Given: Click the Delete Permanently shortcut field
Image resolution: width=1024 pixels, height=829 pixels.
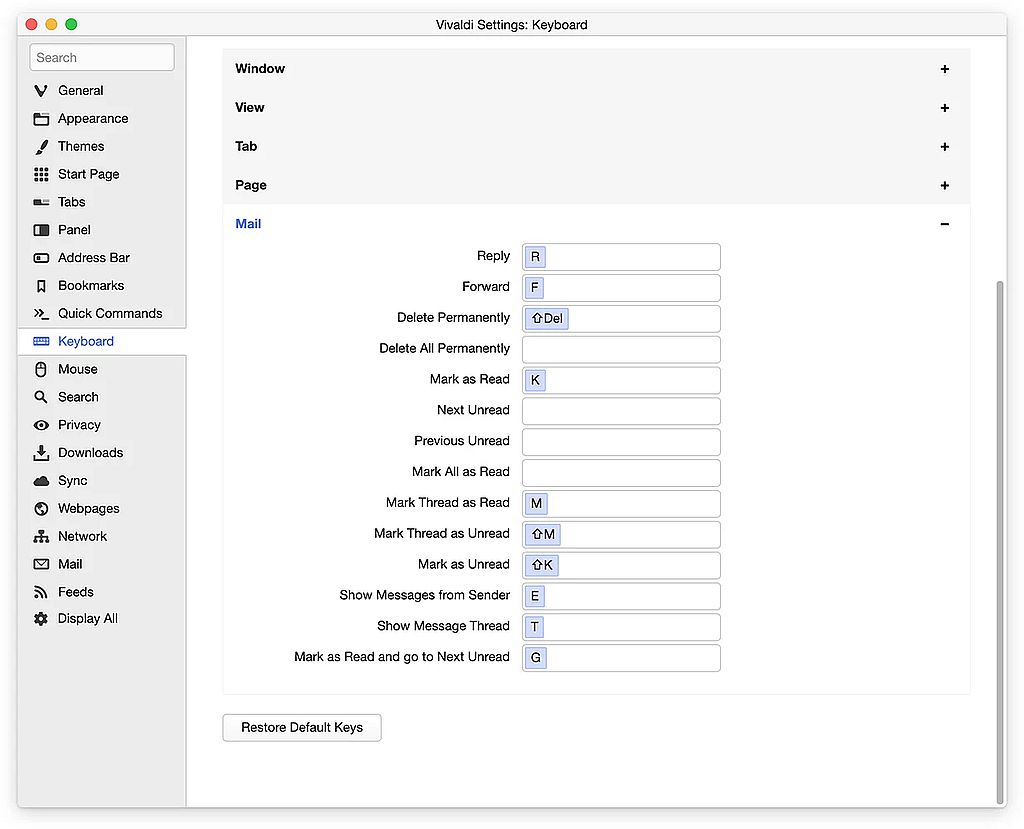Looking at the screenshot, I should (x=621, y=319).
